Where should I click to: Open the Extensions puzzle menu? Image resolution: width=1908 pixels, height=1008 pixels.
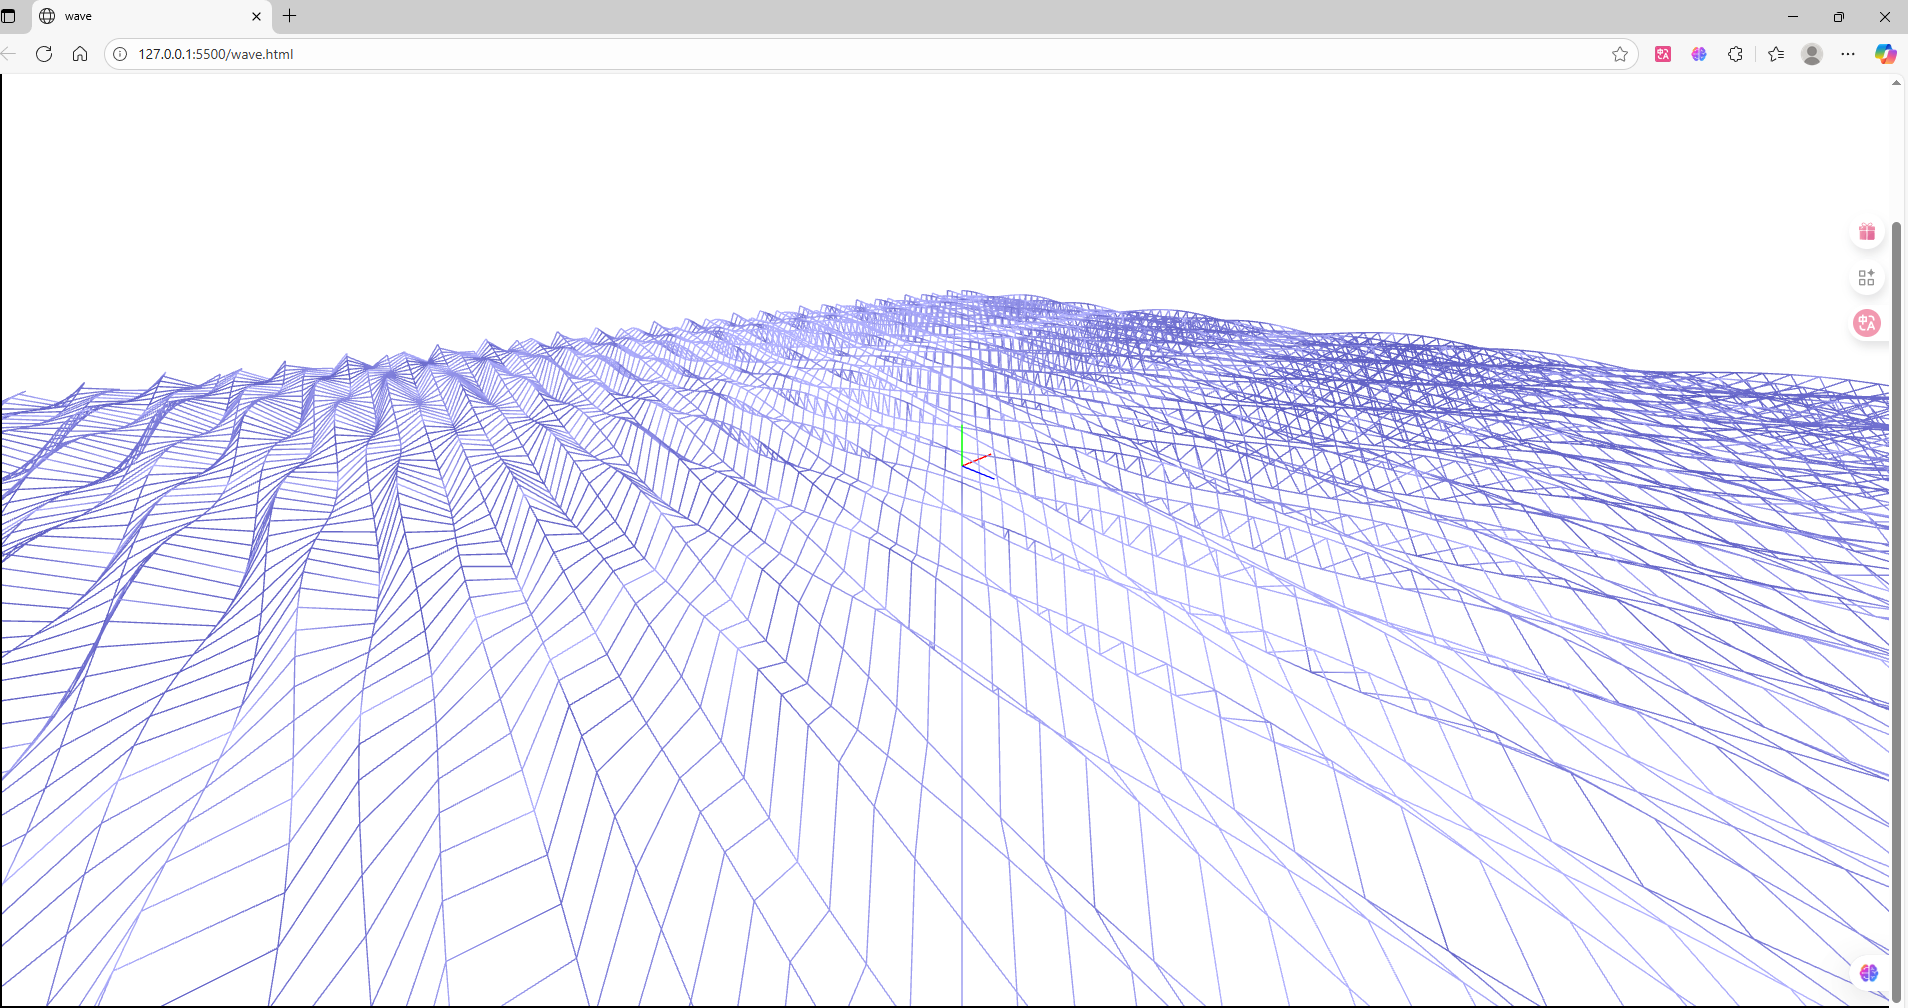(1735, 54)
